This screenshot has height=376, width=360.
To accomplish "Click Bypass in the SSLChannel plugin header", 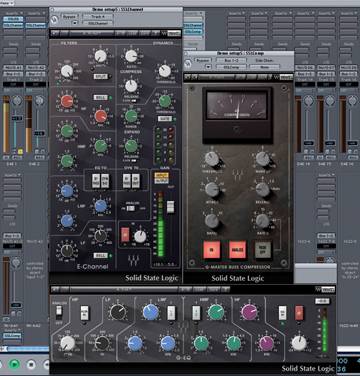I will [x=69, y=16].
